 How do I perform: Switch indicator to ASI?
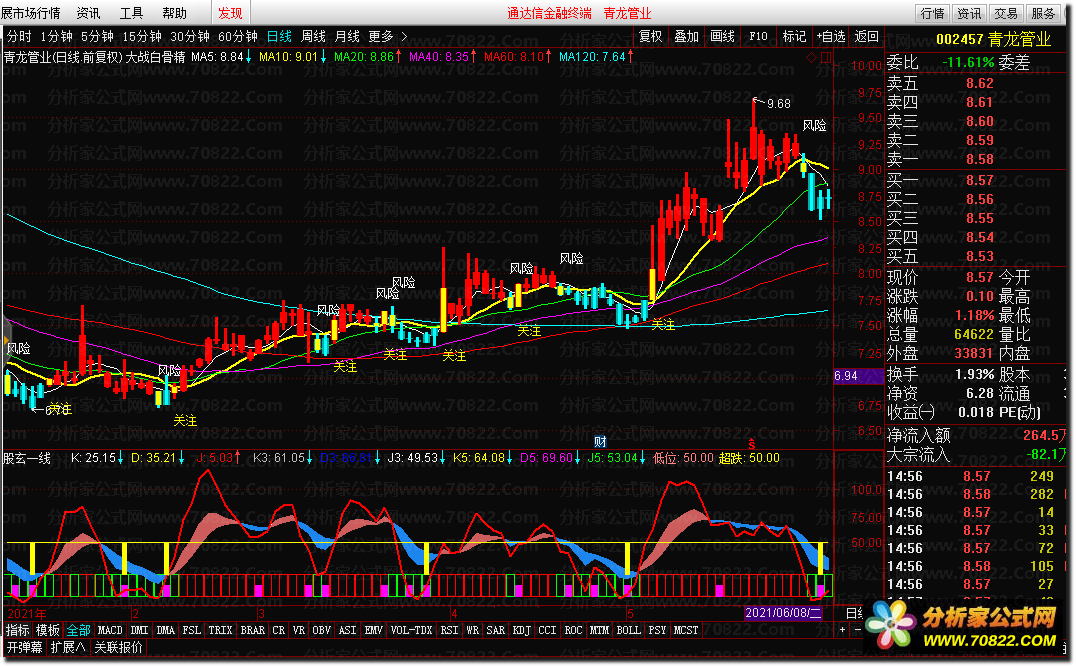tap(347, 630)
